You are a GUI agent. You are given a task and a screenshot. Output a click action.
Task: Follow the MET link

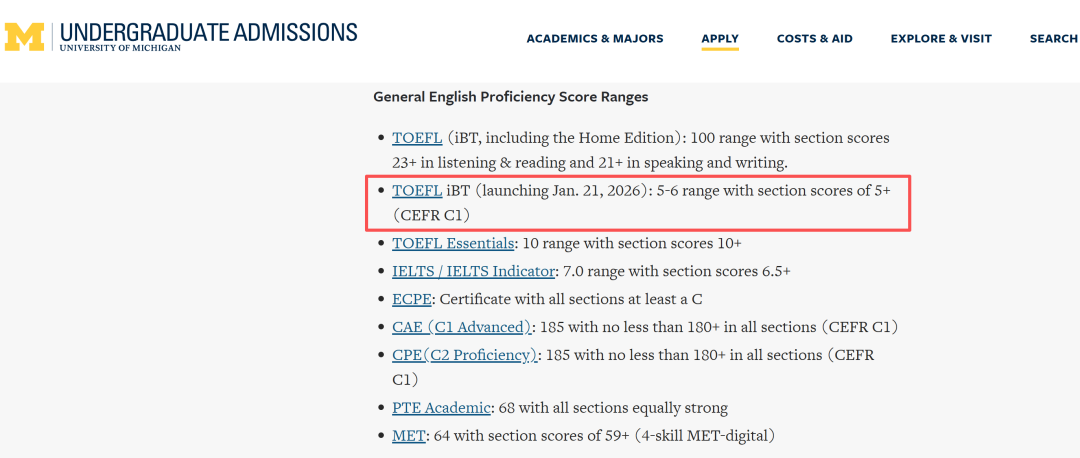[409, 436]
